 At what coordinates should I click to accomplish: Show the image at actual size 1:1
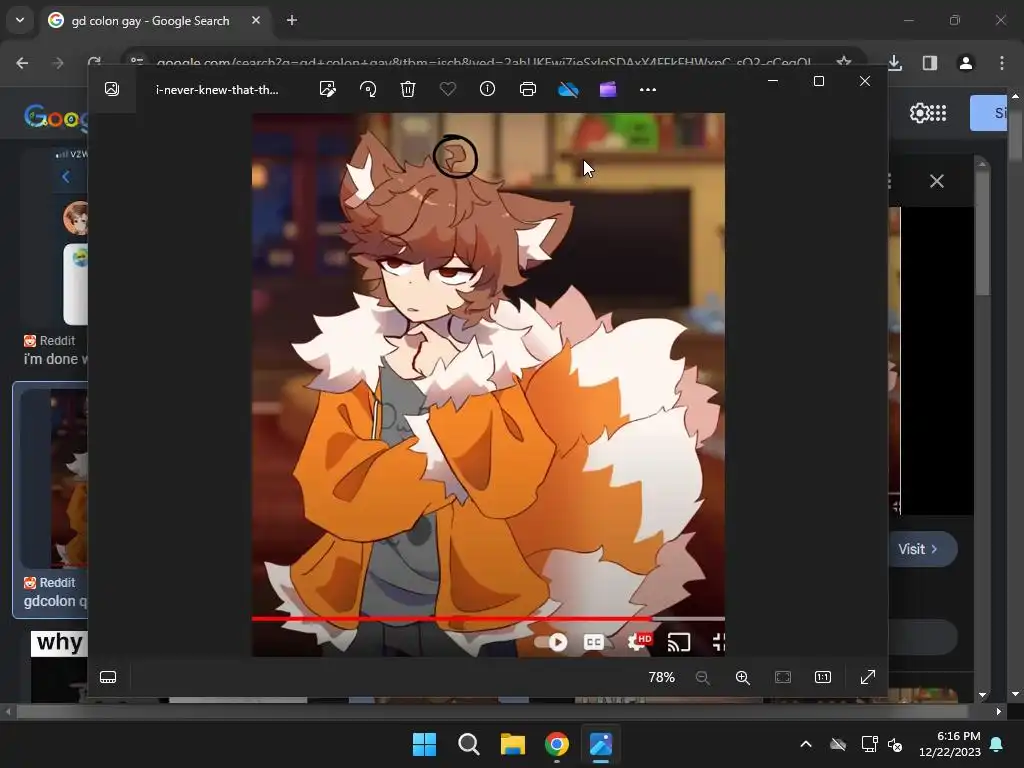(823, 677)
